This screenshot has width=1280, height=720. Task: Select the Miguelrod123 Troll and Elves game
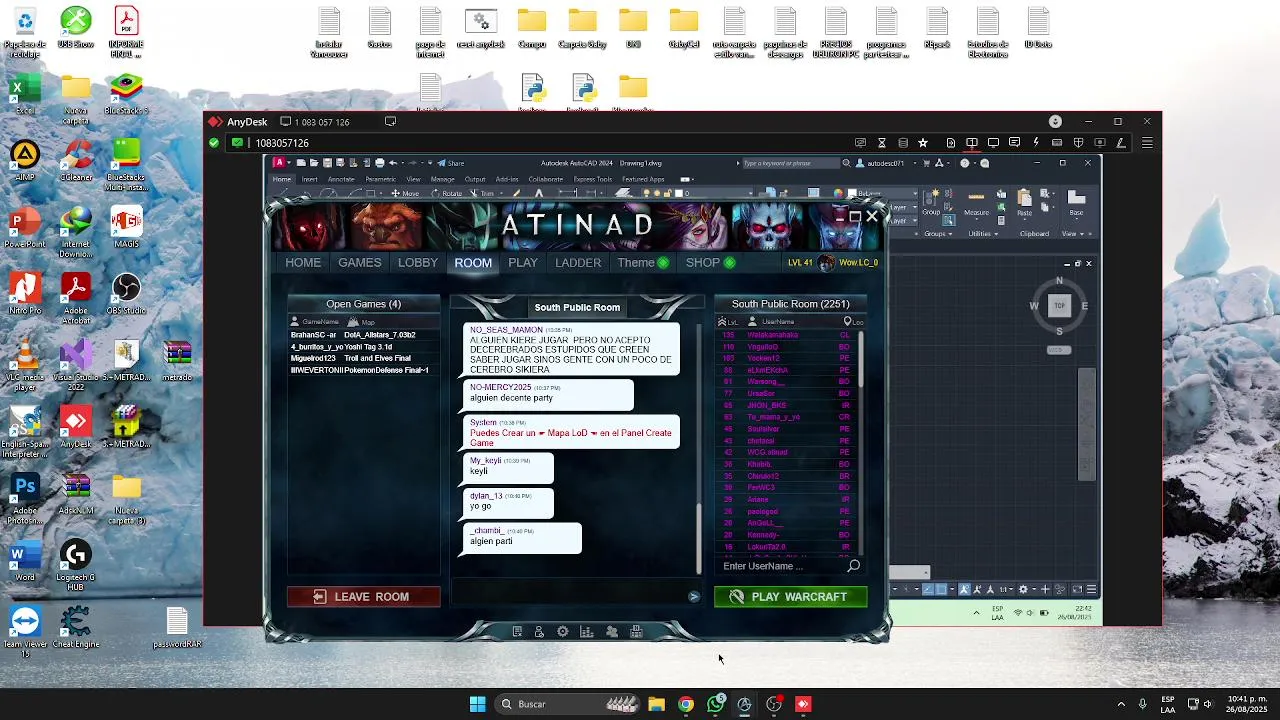[x=364, y=358]
